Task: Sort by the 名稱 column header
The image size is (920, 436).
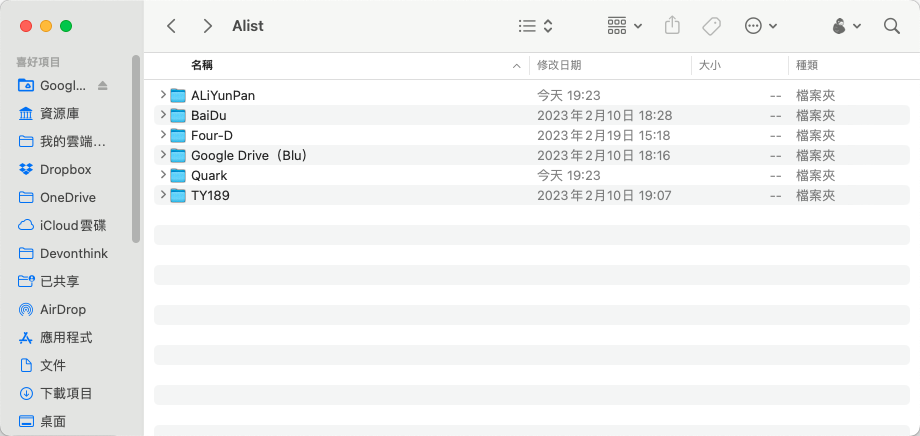Action: pyautogui.click(x=202, y=65)
